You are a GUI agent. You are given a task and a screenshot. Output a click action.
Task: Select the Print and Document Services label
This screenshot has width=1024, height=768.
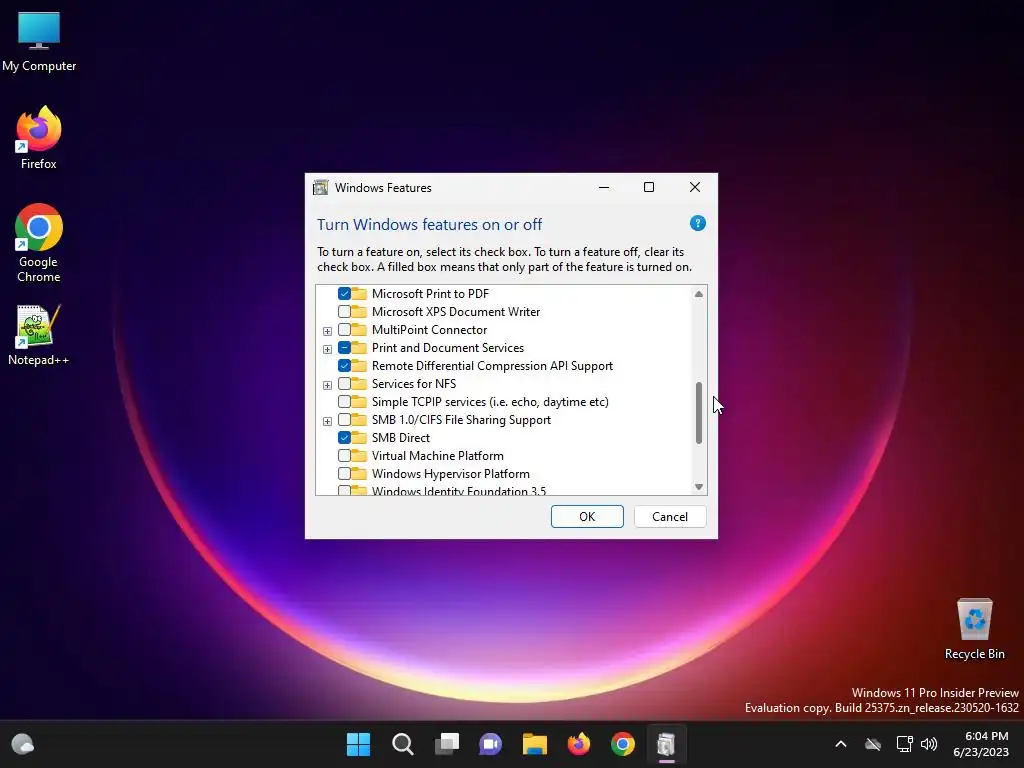tap(448, 347)
